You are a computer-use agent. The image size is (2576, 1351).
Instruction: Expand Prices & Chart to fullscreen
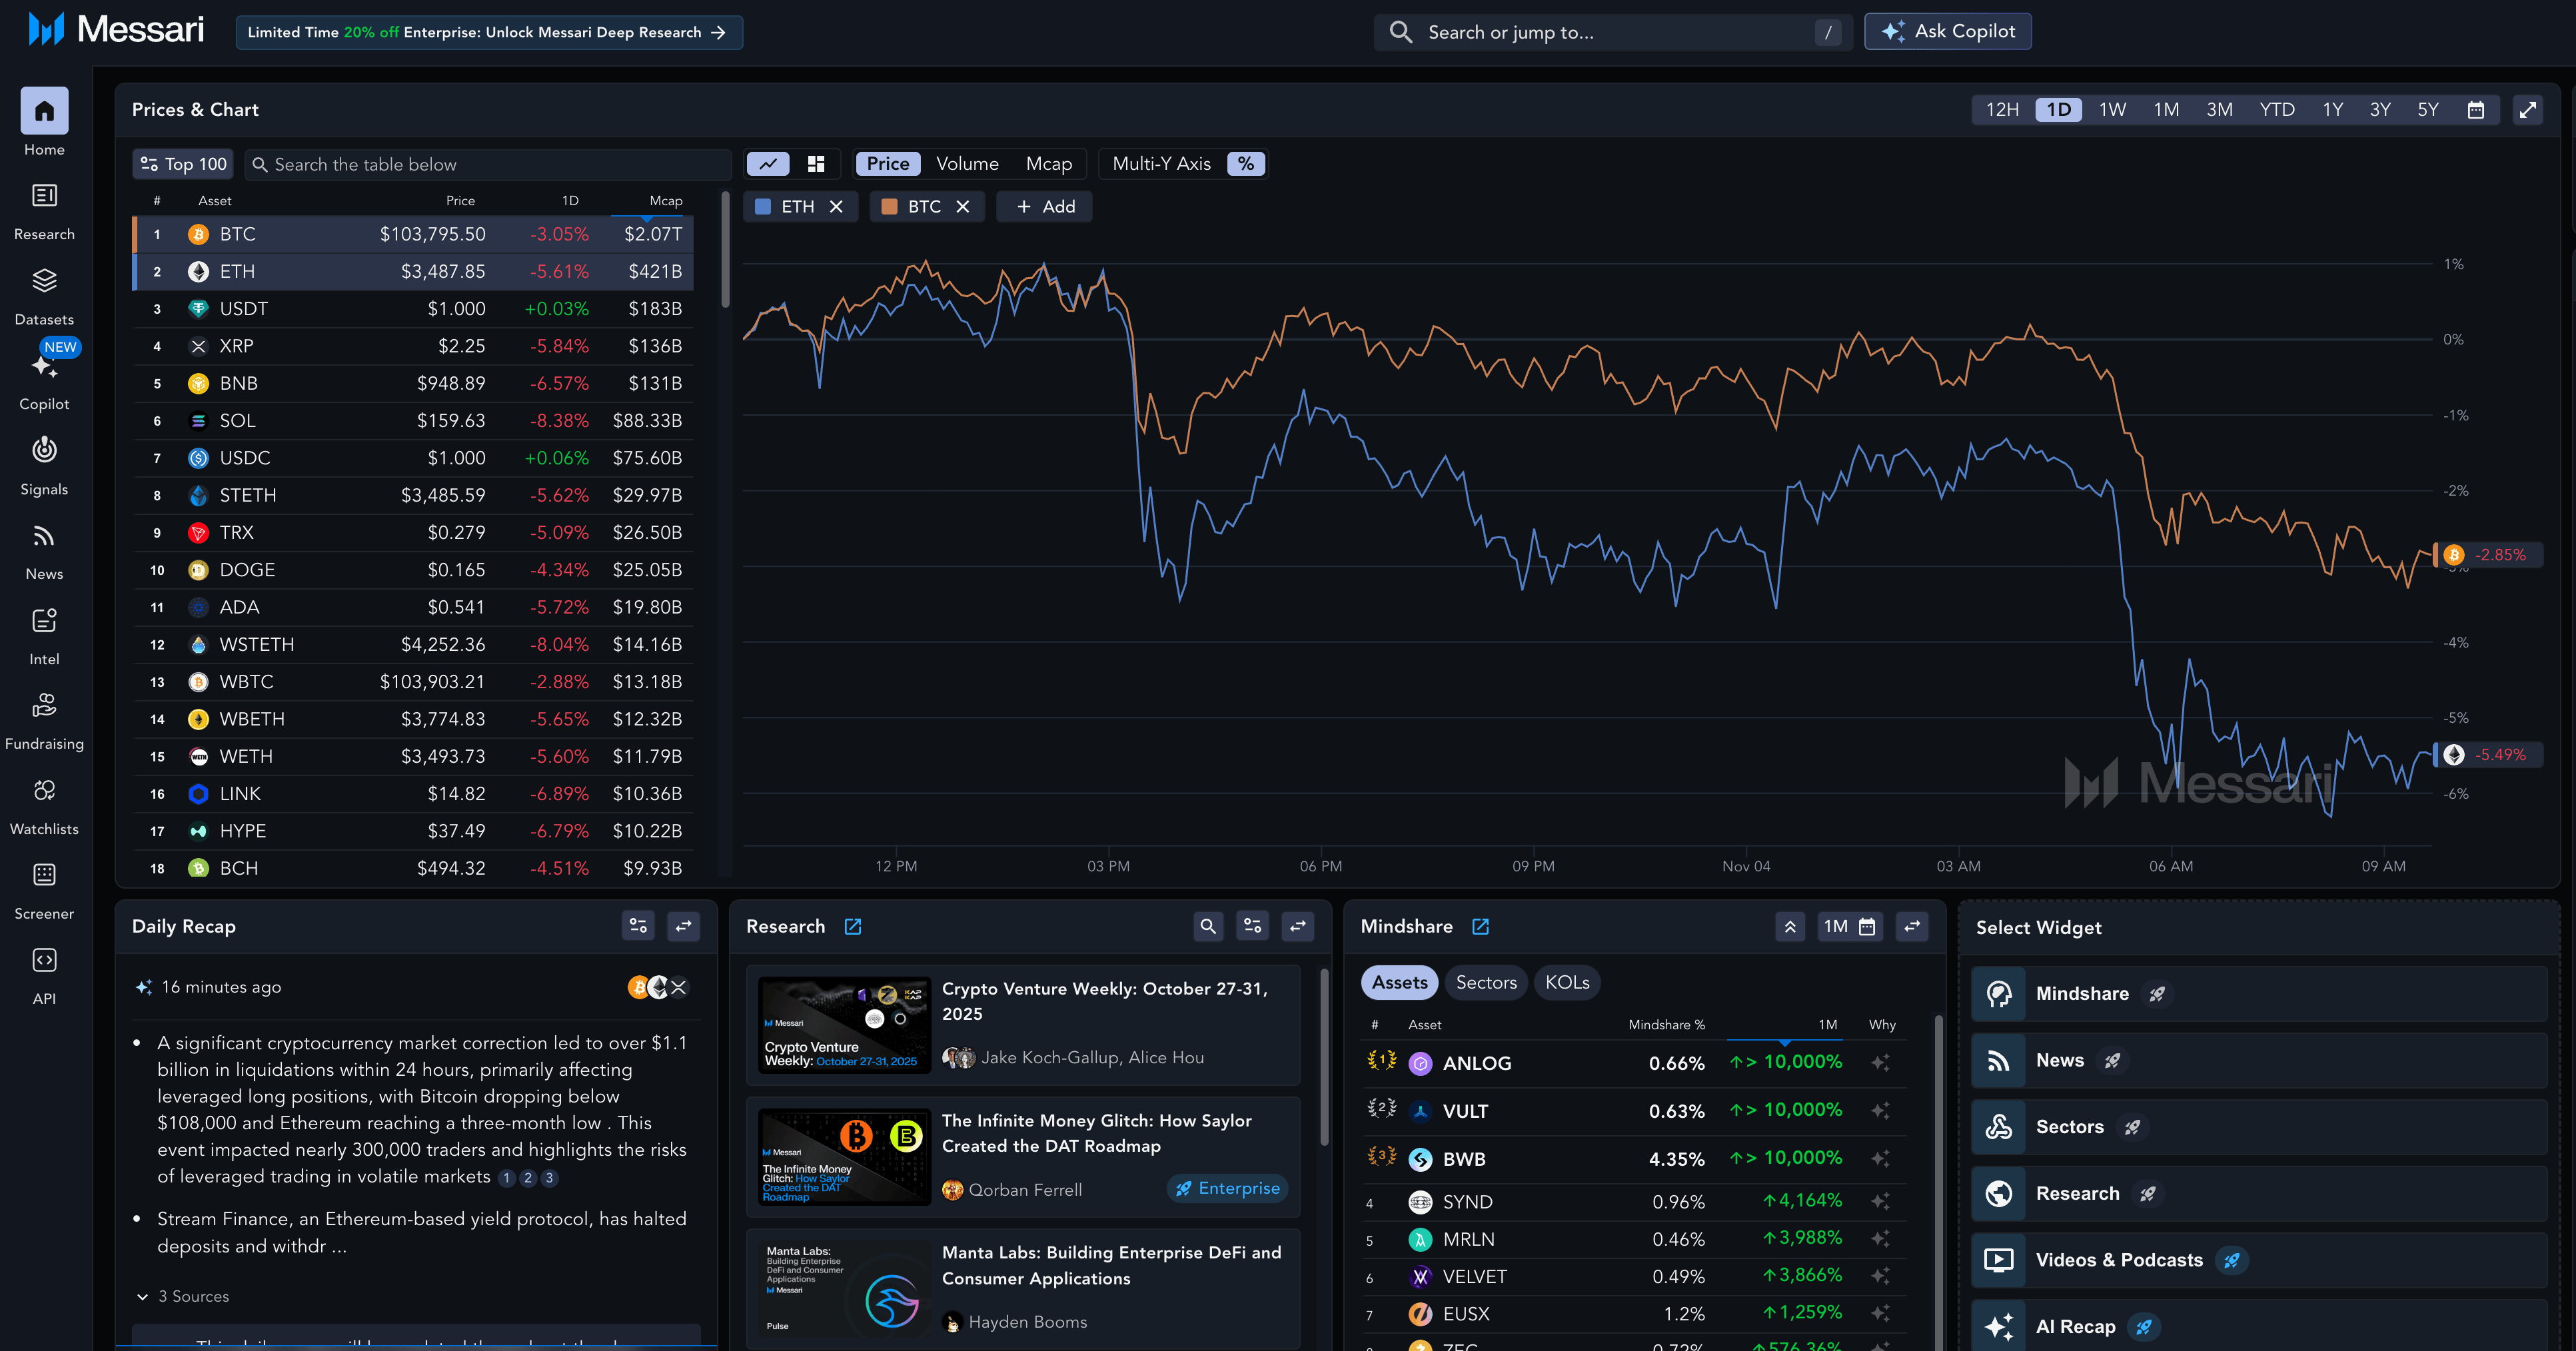point(2529,110)
